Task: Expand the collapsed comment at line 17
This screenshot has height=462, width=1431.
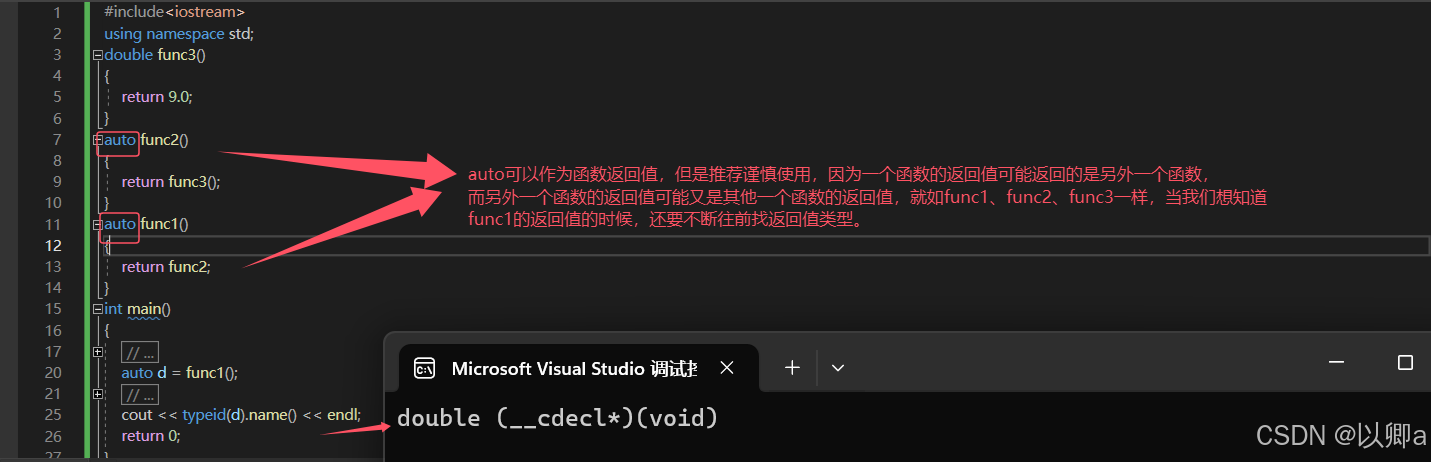Action: [98, 352]
